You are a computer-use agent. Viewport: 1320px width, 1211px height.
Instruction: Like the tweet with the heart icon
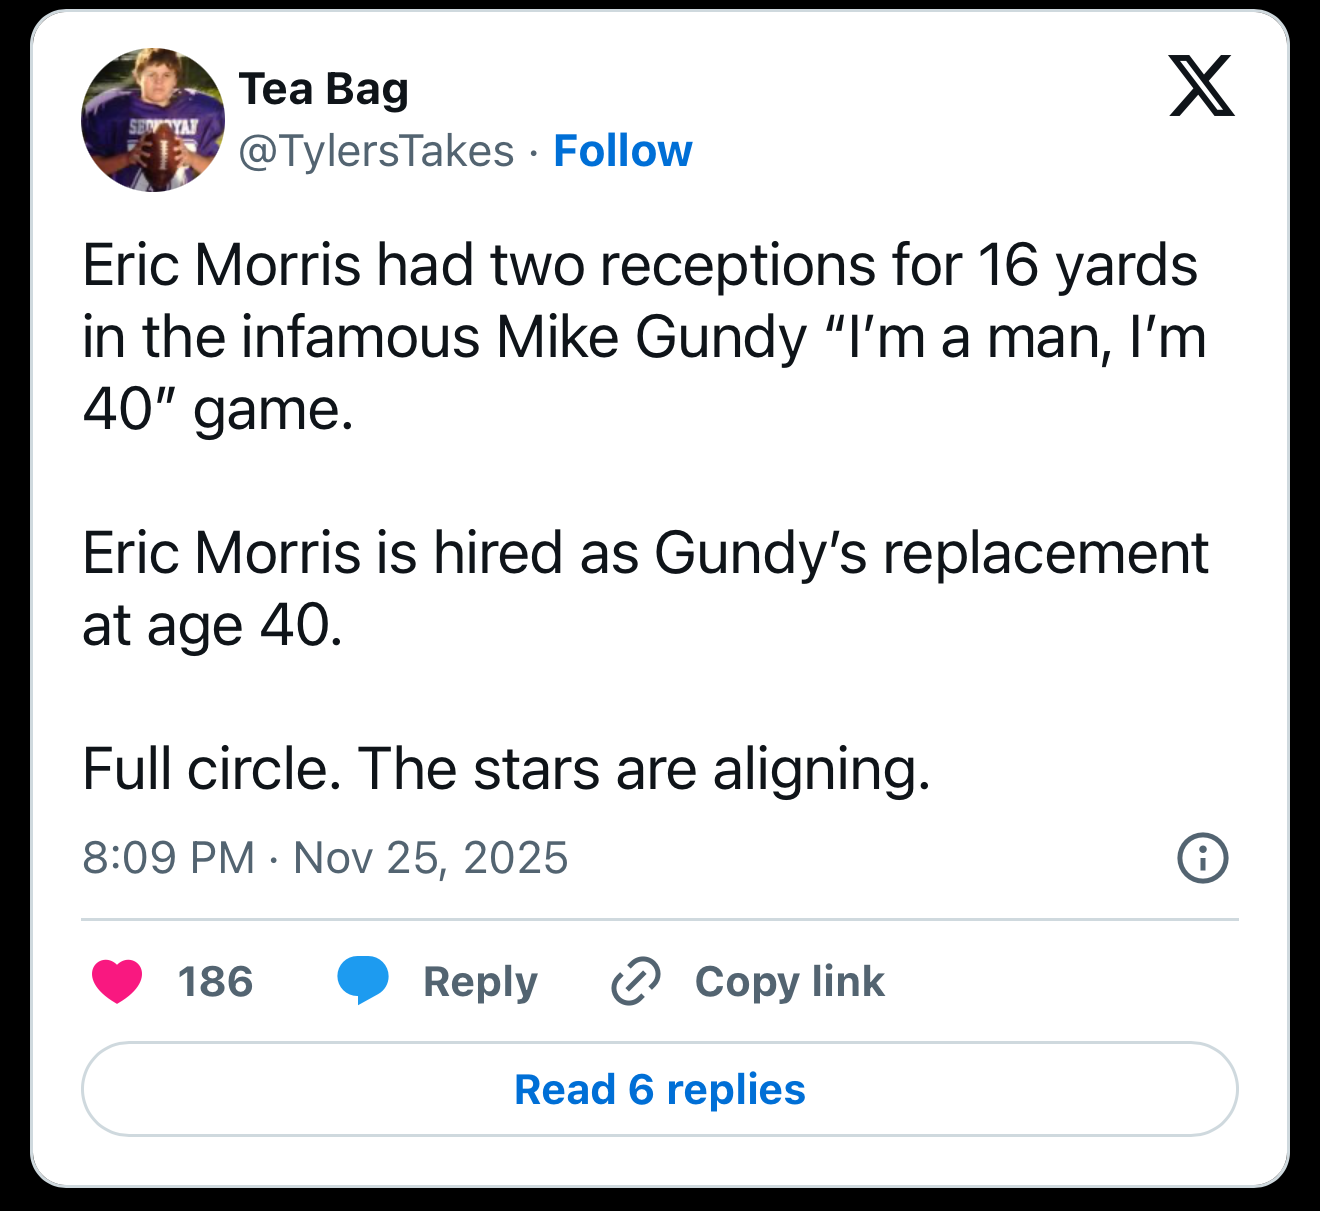117,981
